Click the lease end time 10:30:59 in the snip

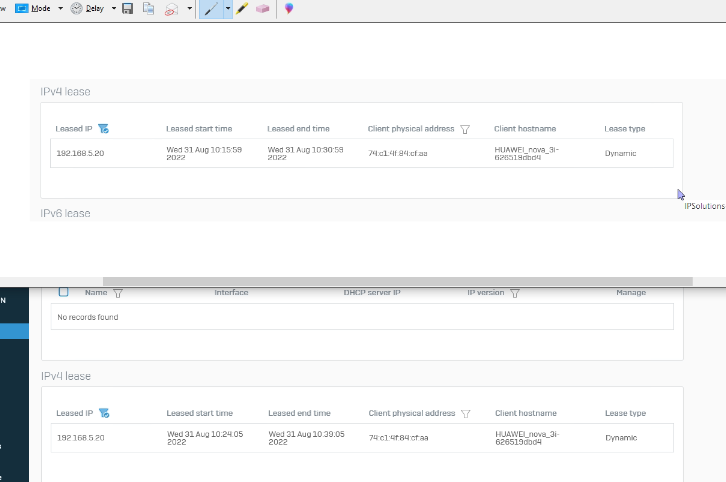pyautogui.click(x=306, y=153)
